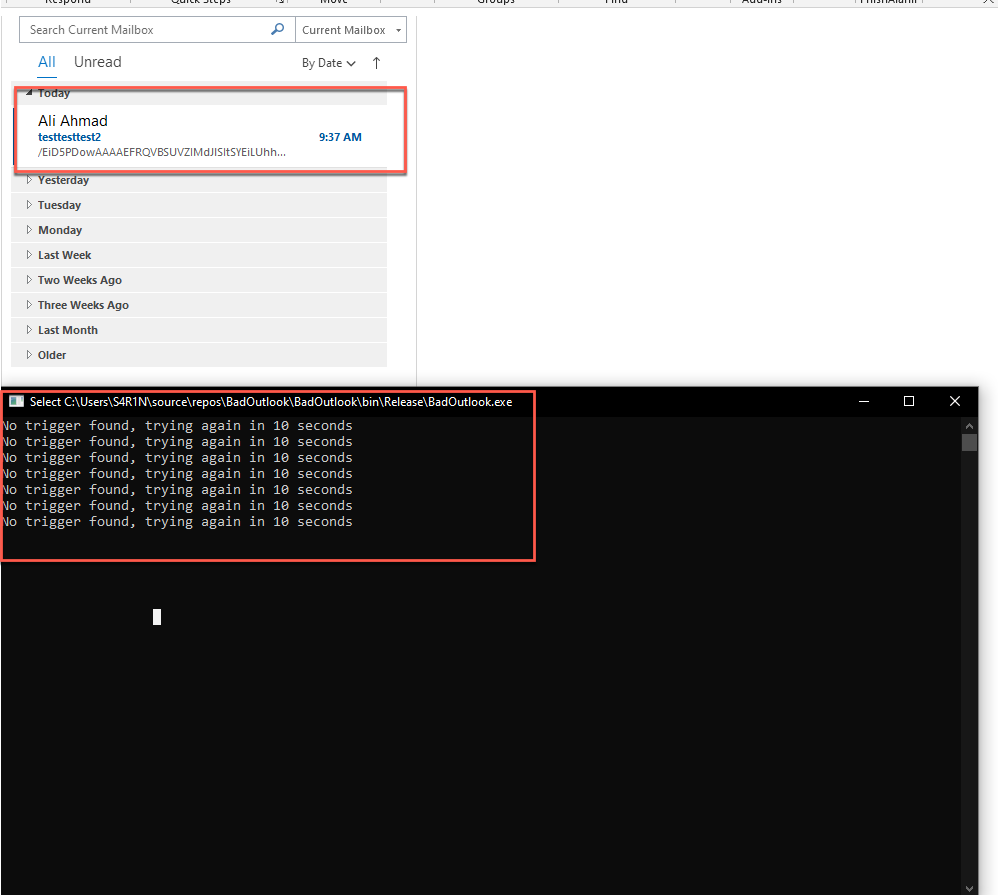Minimize the BadOutlook console window
The width and height of the screenshot is (998, 895).
tap(862, 401)
